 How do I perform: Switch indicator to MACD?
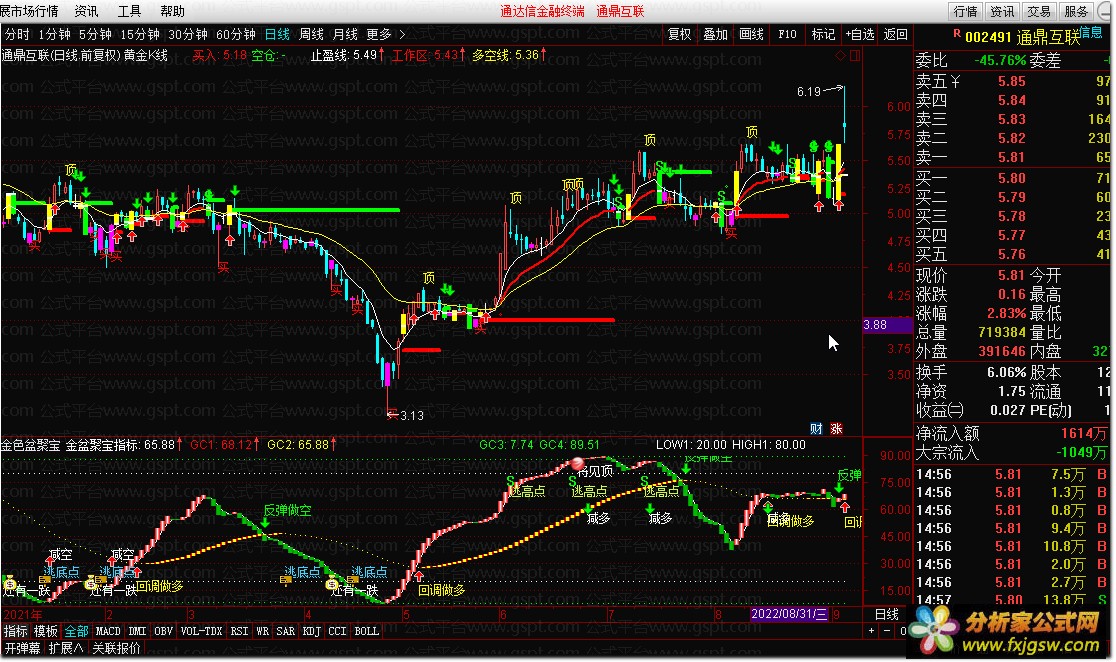point(108,631)
